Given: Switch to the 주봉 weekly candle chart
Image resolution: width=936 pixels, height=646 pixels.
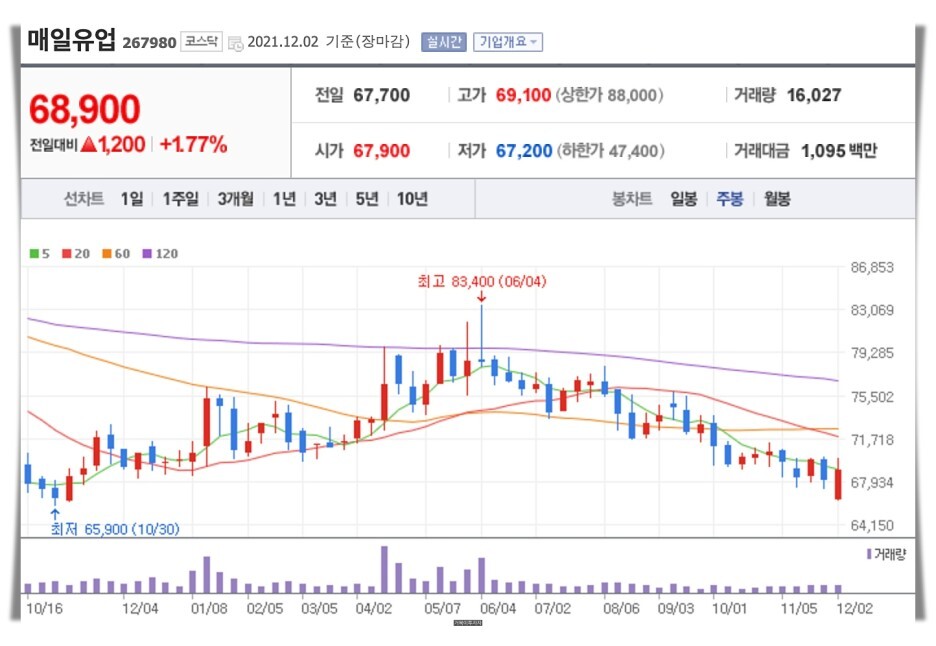Looking at the screenshot, I should tap(730, 199).
